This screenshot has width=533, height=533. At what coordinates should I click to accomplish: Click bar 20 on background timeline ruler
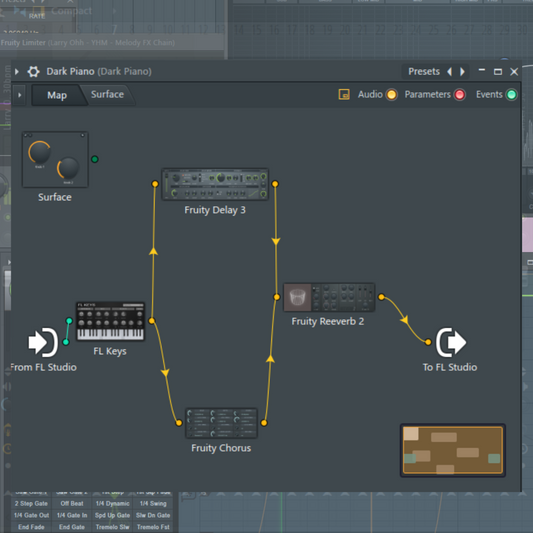point(345,30)
